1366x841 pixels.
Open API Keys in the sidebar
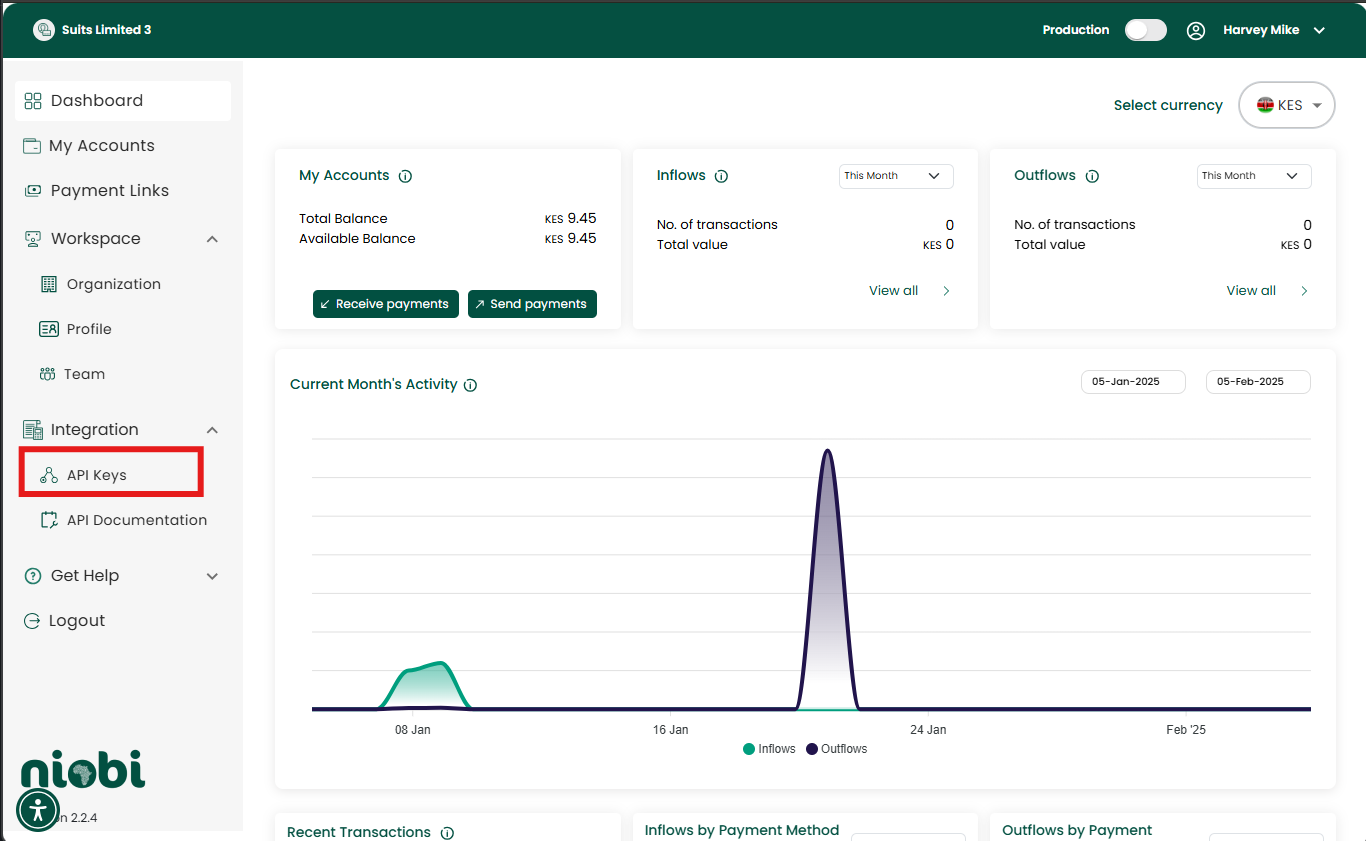click(97, 475)
